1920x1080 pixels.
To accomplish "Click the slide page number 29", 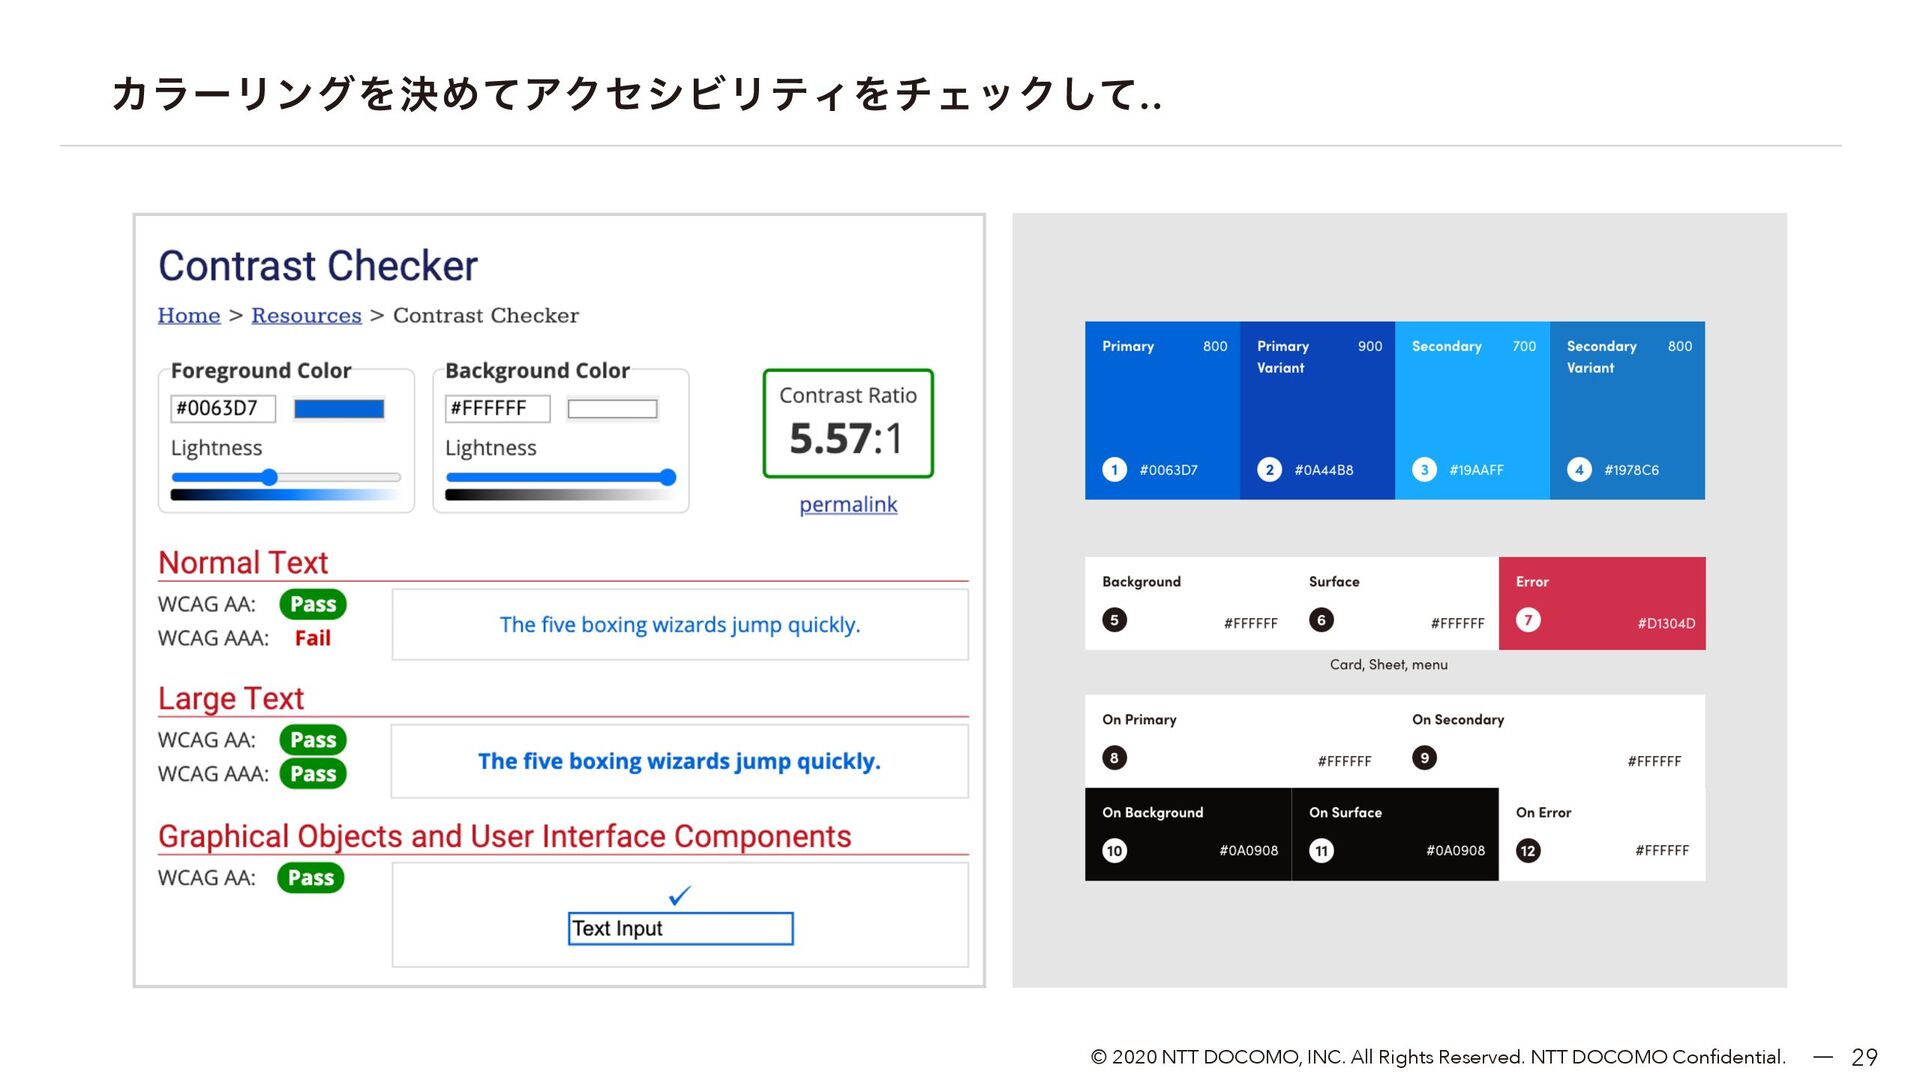I will tap(1864, 1057).
